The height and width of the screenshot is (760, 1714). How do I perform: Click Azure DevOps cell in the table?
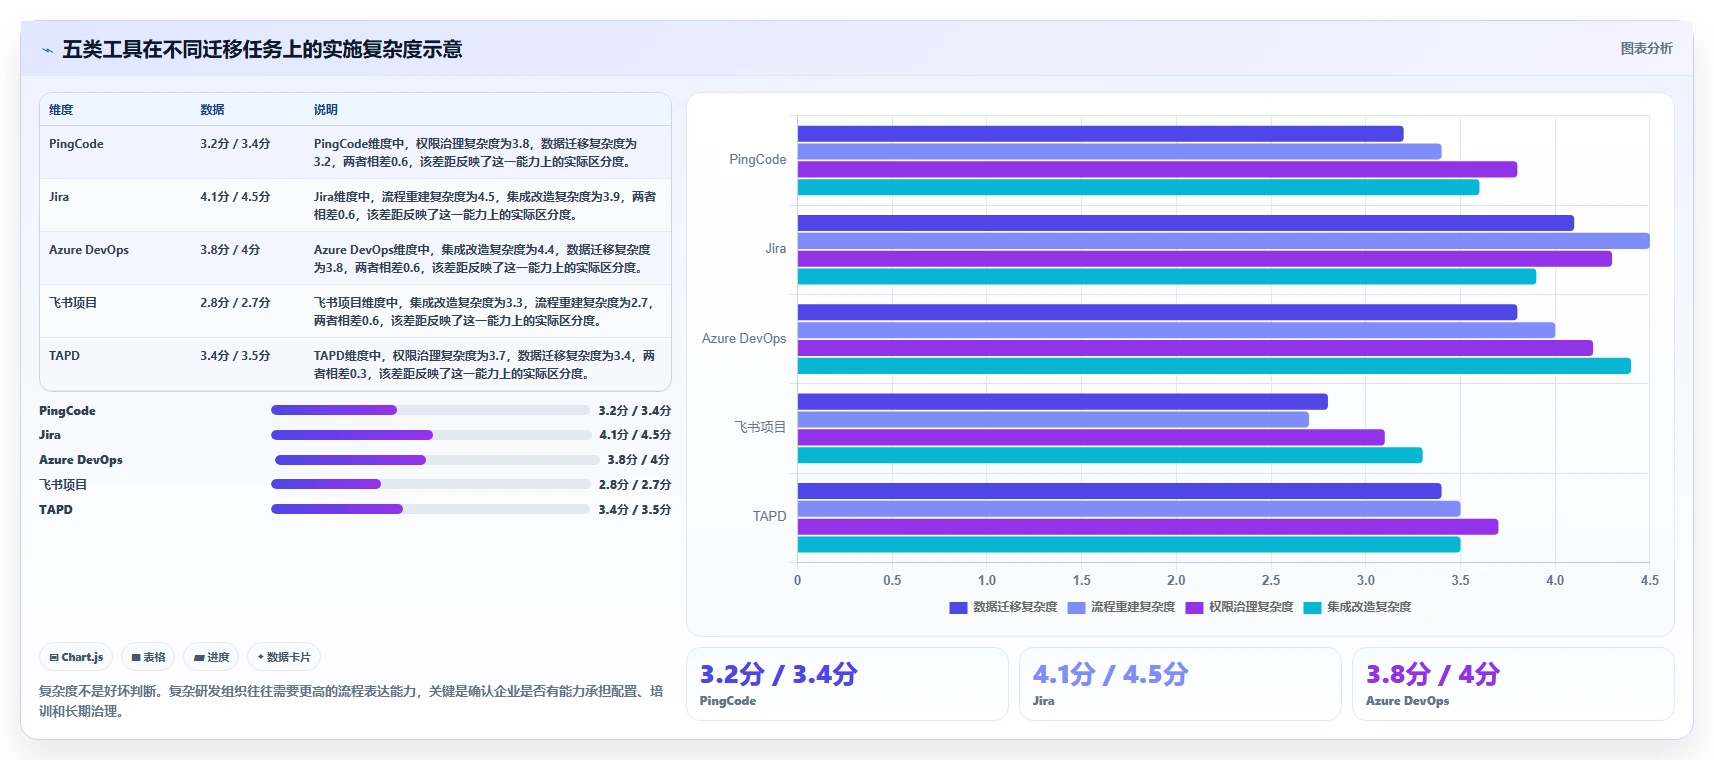[x=89, y=250]
